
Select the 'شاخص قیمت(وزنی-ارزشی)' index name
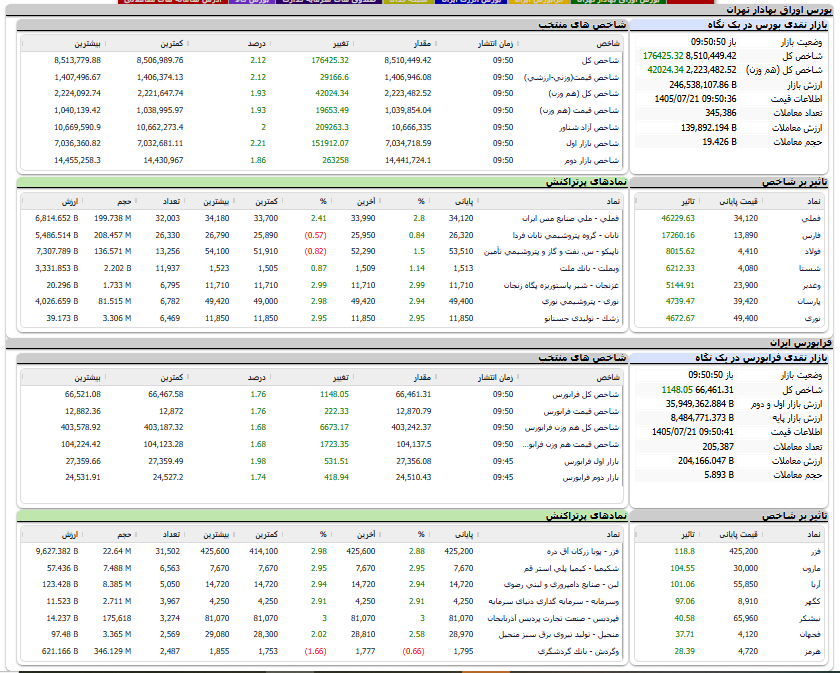(x=571, y=77)
